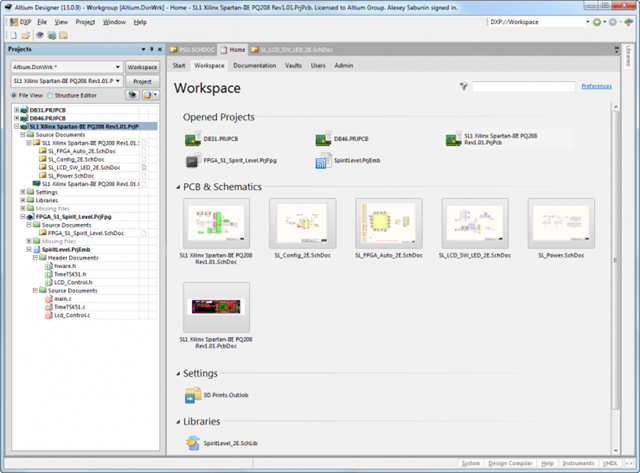The image size is (640, 473).
Task: Switch to the Users tab
Action: (318, 65)
